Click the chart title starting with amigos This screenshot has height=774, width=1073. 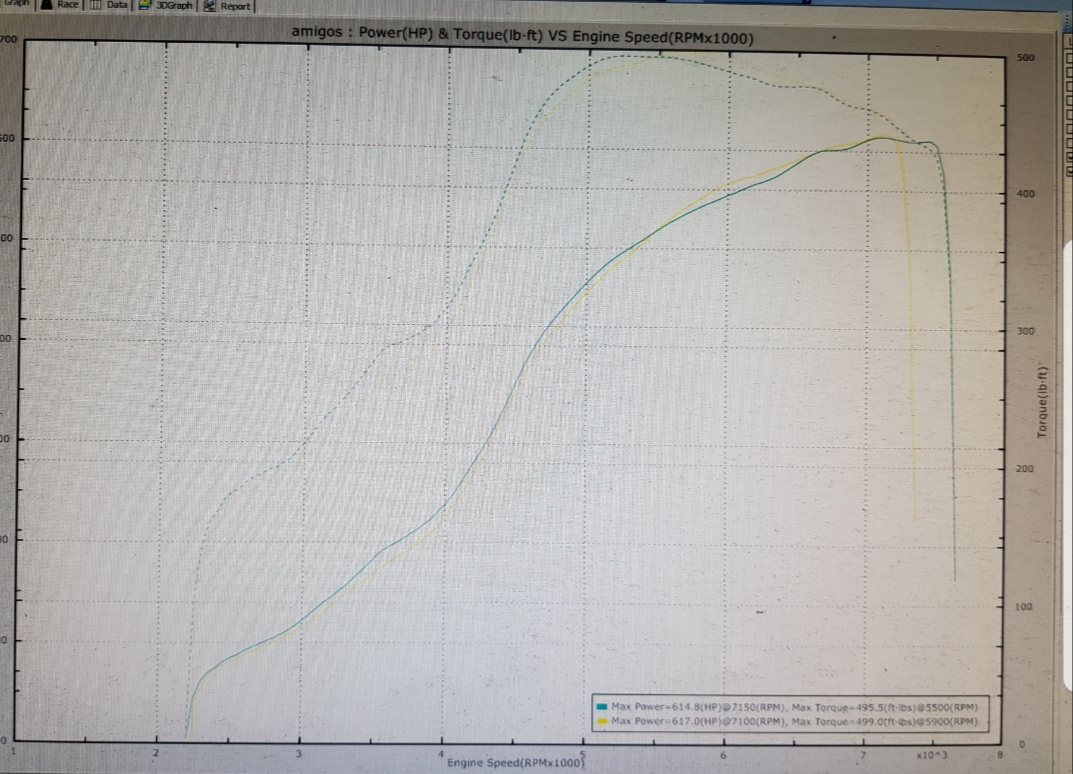pyautogui.click(x=522, y=34)
